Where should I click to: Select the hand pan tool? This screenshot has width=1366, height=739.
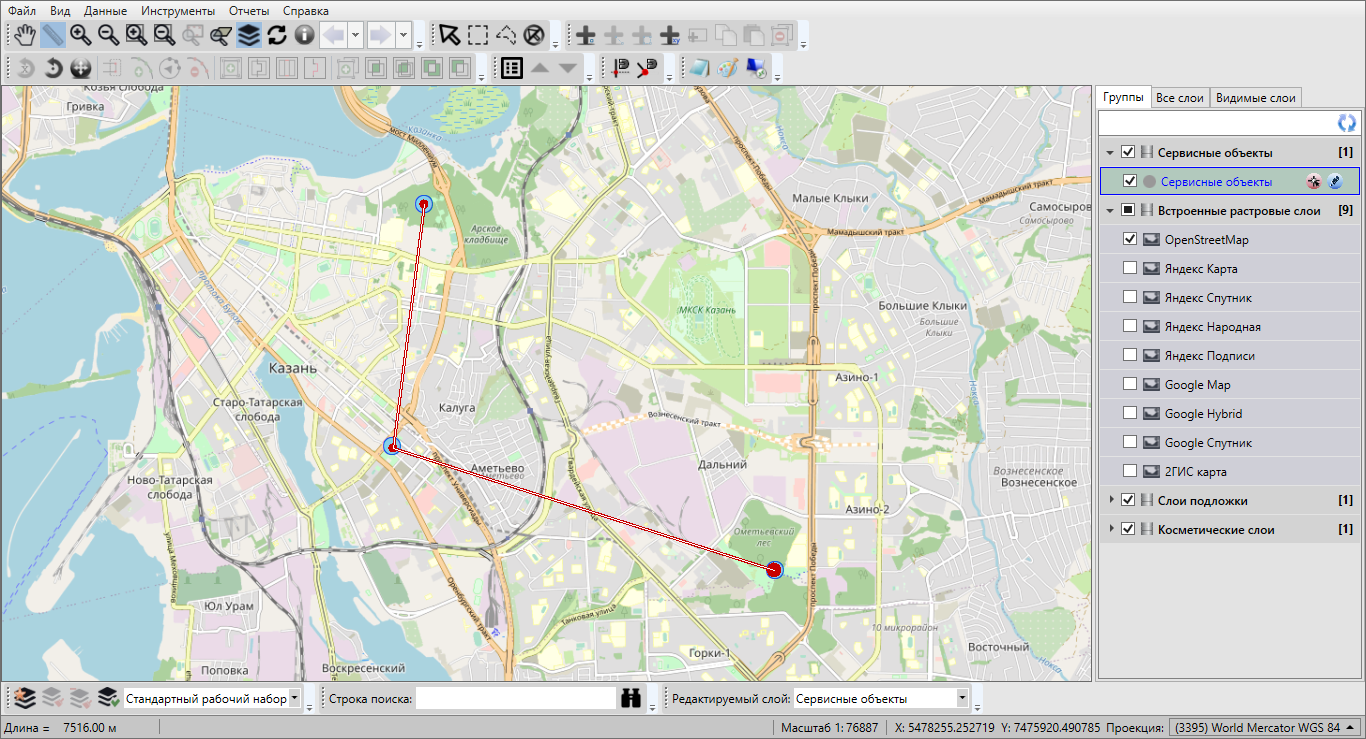point(25,35)
